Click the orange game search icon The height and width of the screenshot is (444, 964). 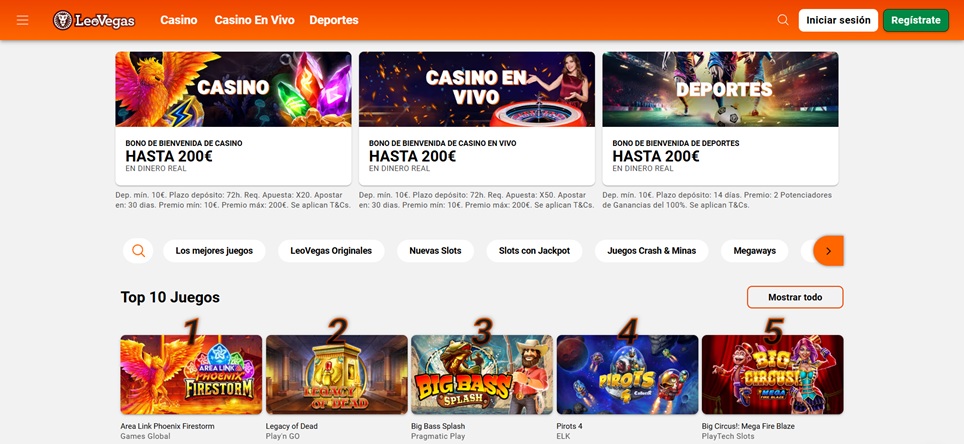coord(138,251)
